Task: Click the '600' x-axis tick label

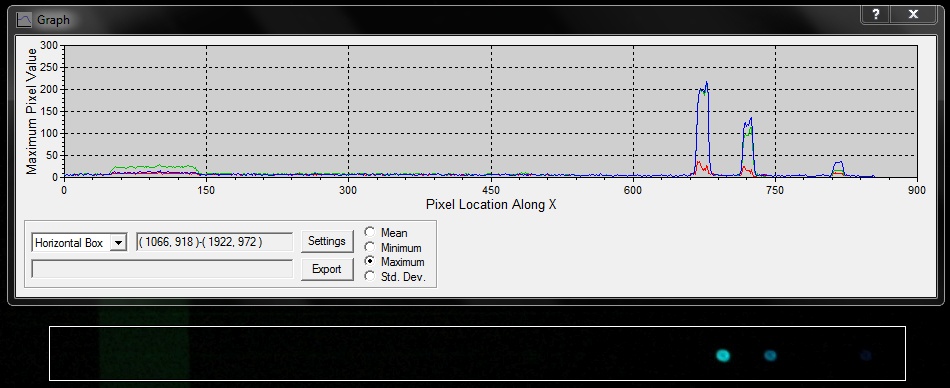Action: point(633,190)
